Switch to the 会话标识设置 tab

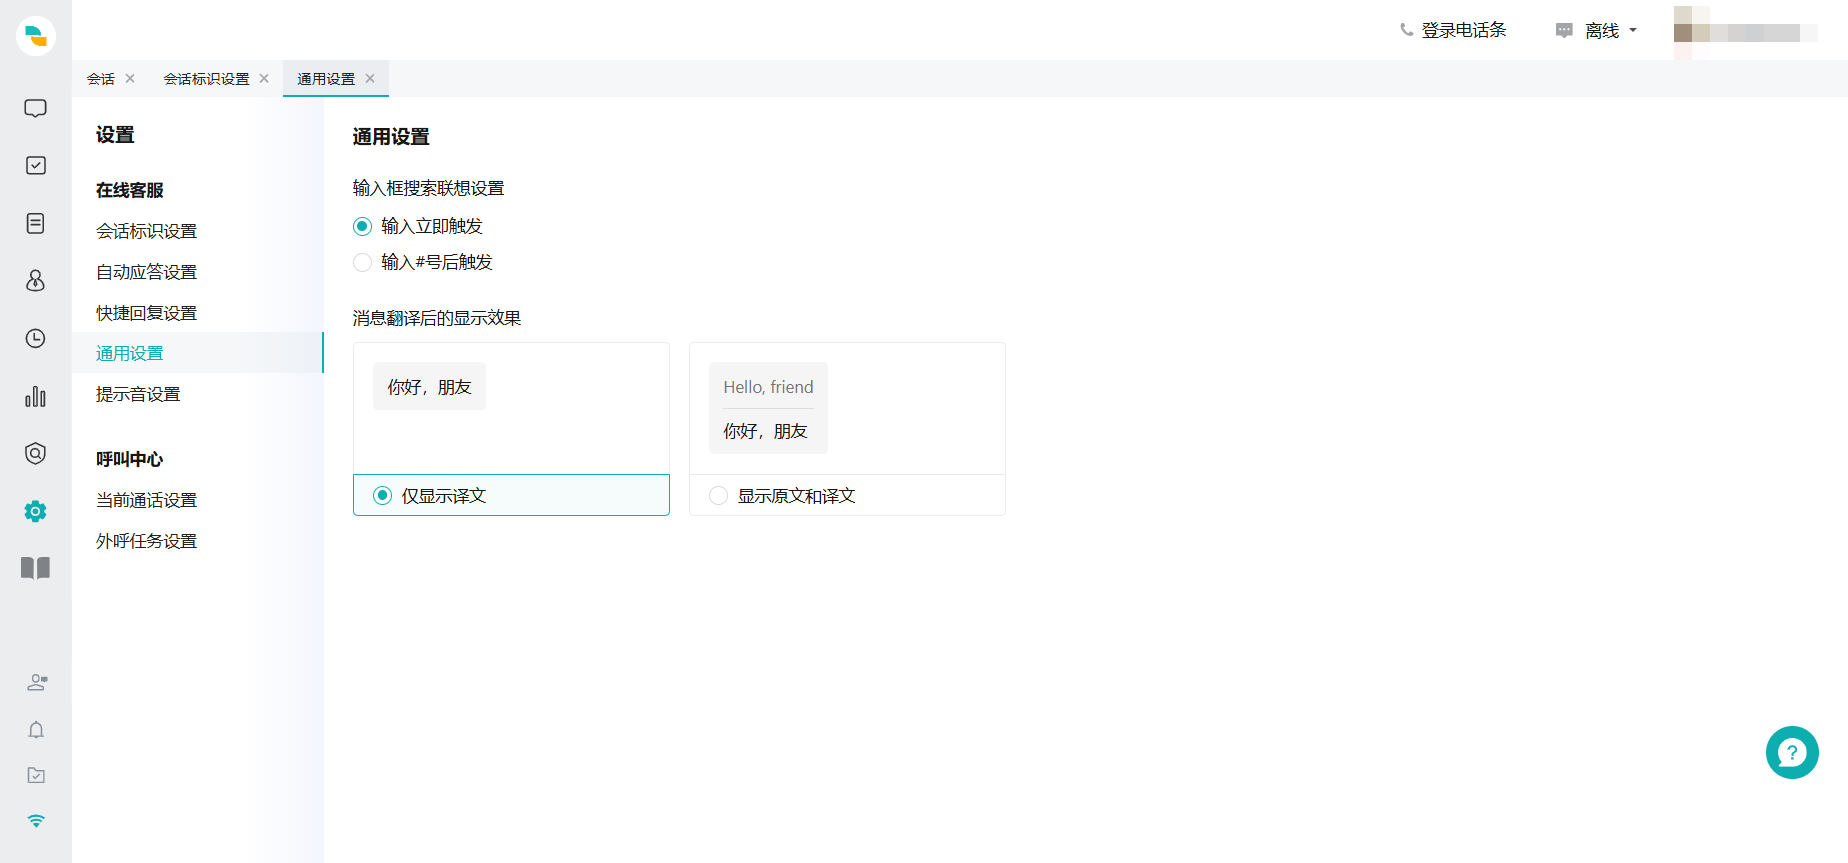206,79
